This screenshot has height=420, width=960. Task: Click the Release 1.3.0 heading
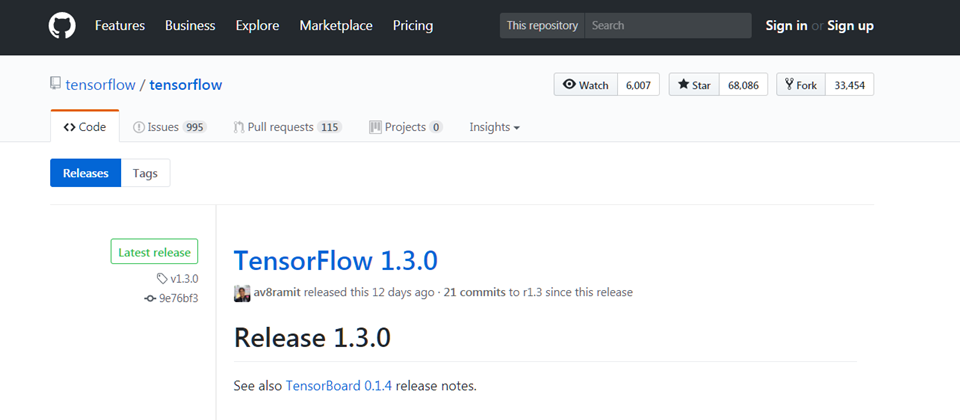(x=312, y=338)
